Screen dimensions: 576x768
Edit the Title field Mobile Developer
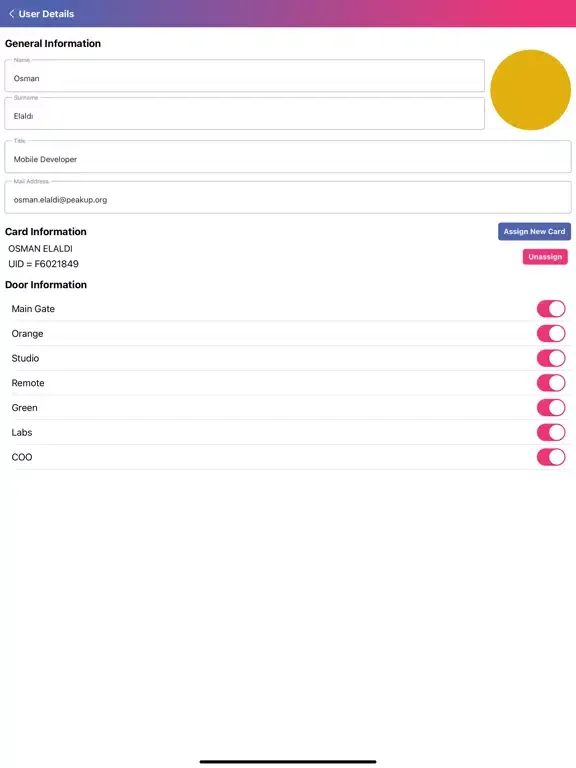(x=288, y=157)
